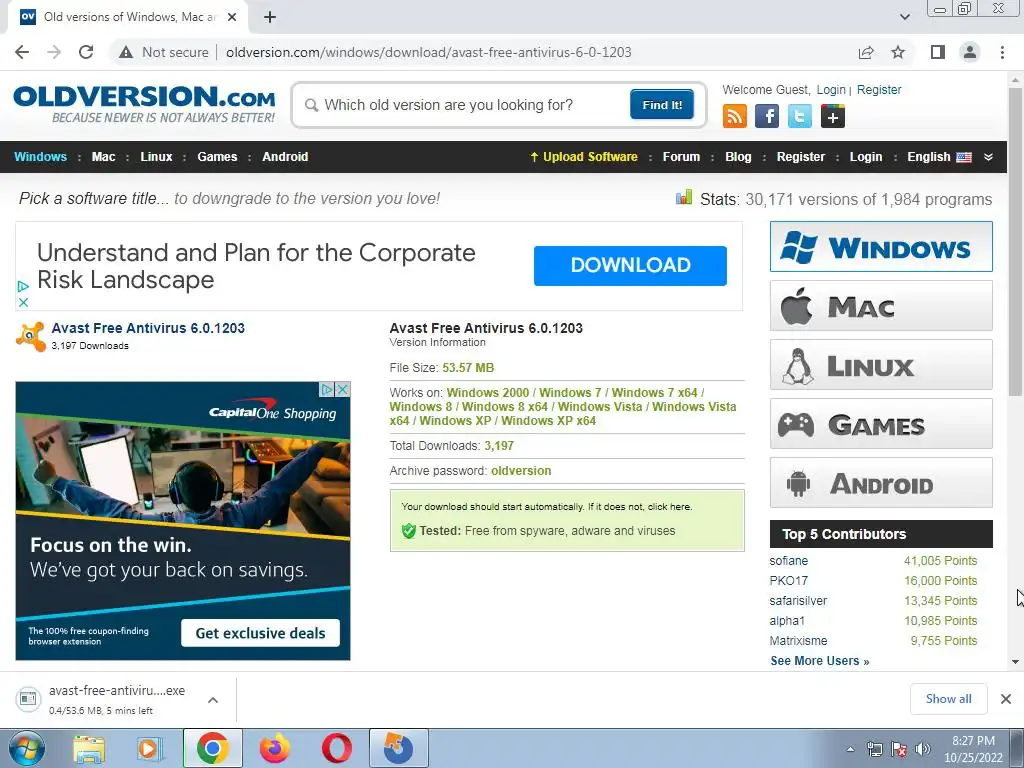Image resolution: width=1024 pixels, height=768 pixels.
Task: Click the stats bar chart icon
Action: click(x=684, y=197)
